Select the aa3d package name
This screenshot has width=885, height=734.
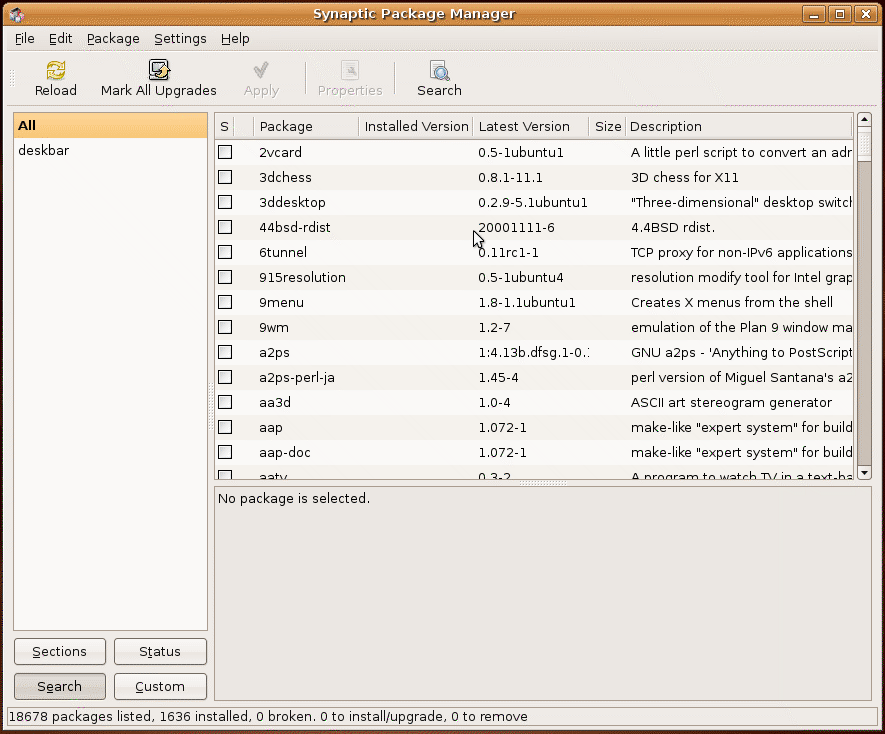(x=275, y=402)
